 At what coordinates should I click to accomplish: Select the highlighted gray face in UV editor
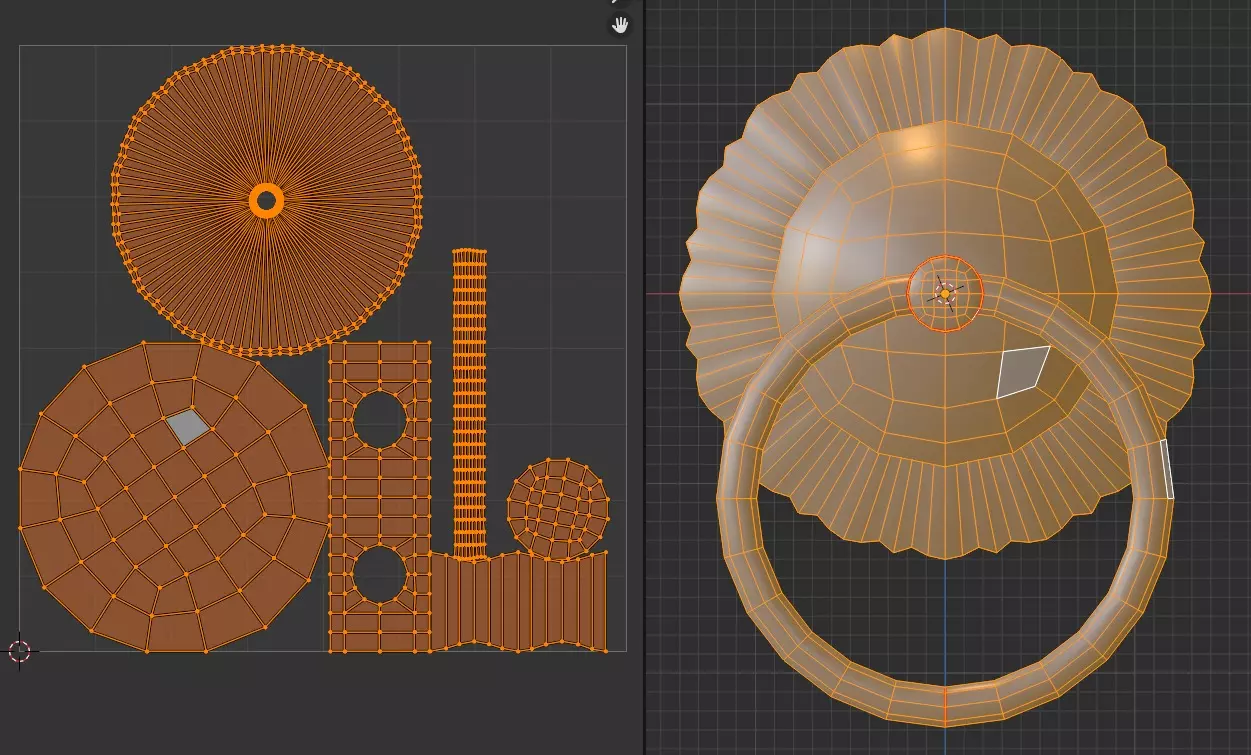pos(188,427)
